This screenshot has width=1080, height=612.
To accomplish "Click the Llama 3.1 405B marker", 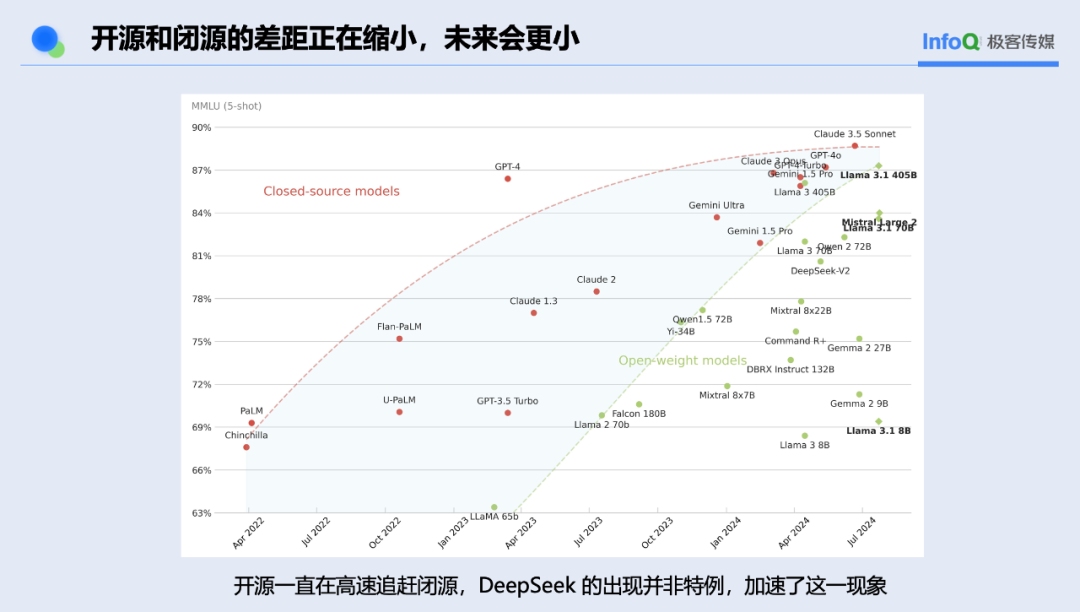I will pos(878,164).
